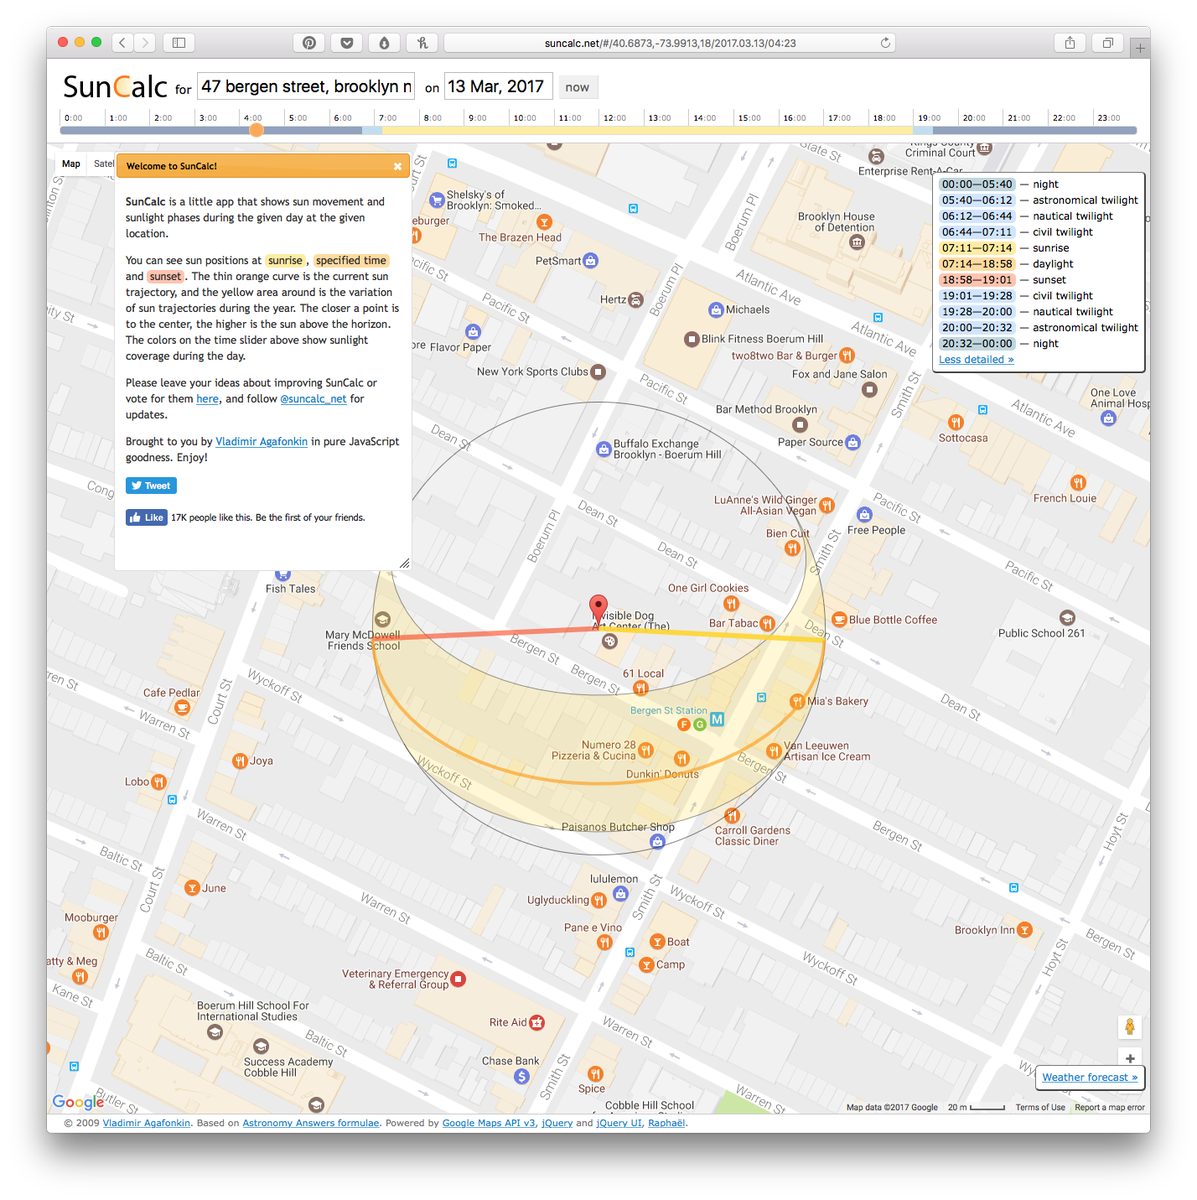Click the Pocket extension icon
Viewport: 1197px width, 1200px height.
click(x=347, y=43)
